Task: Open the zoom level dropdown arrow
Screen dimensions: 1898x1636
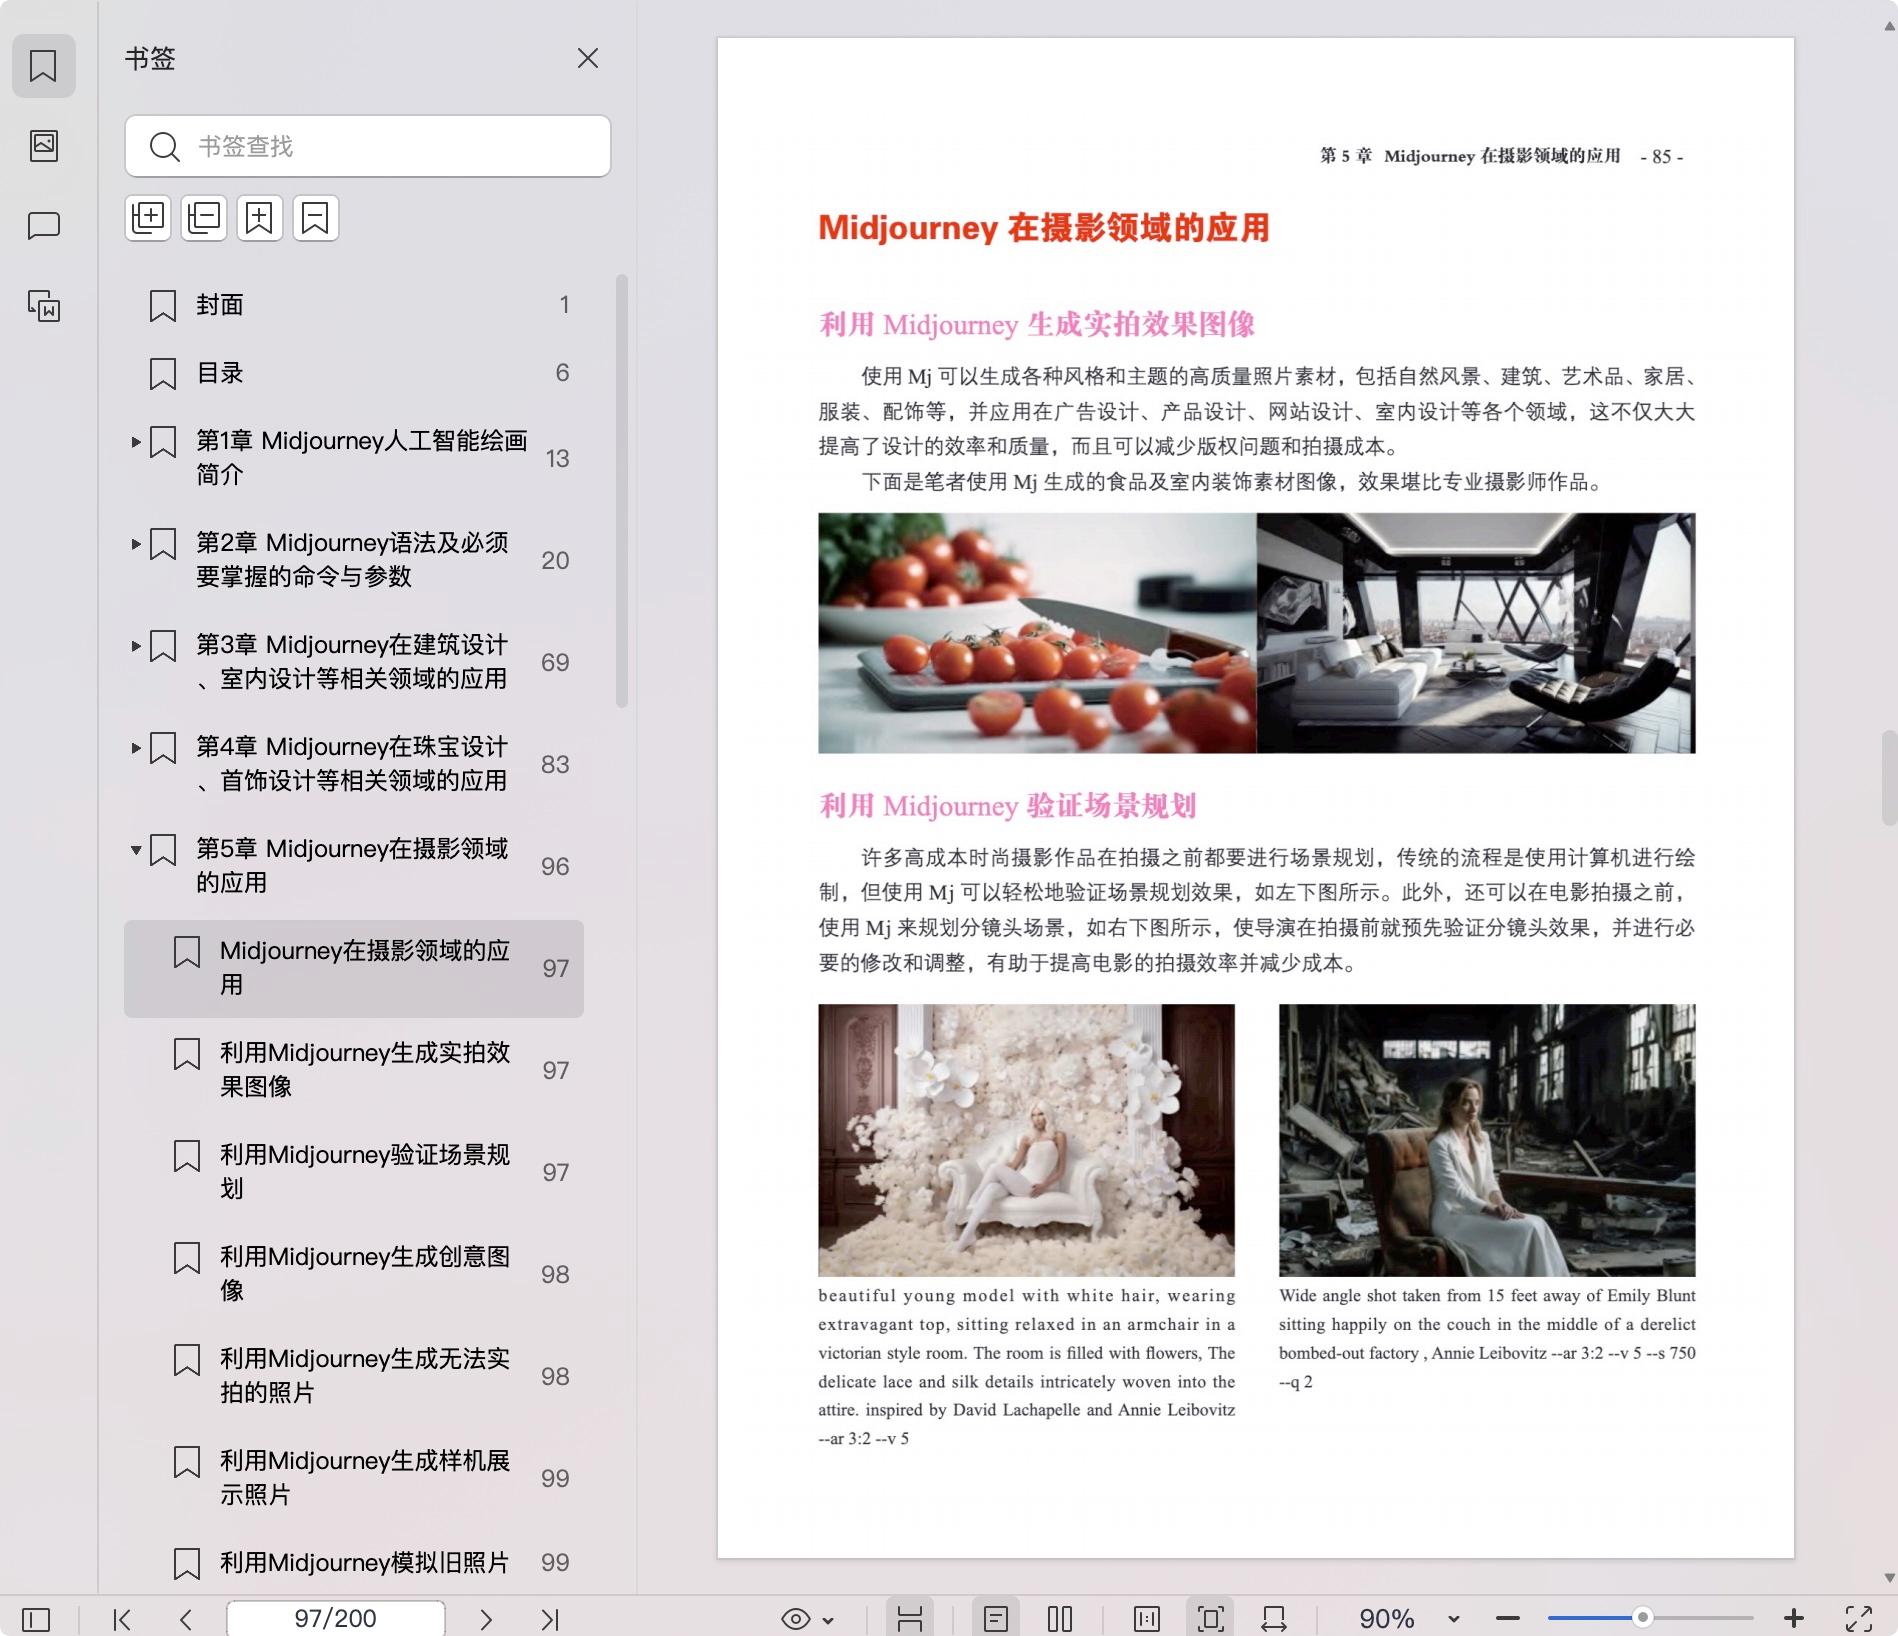Action: tap(1454, 1620)
